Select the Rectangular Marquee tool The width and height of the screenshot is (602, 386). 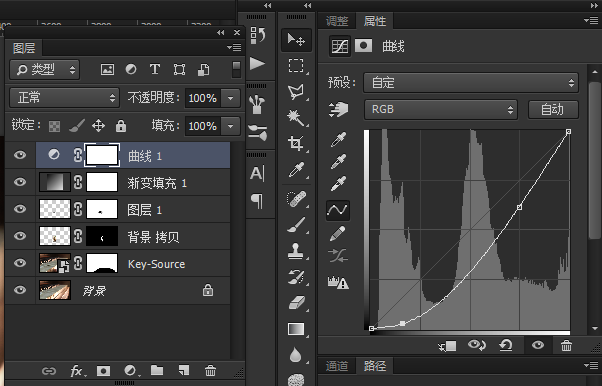point(296,66)
